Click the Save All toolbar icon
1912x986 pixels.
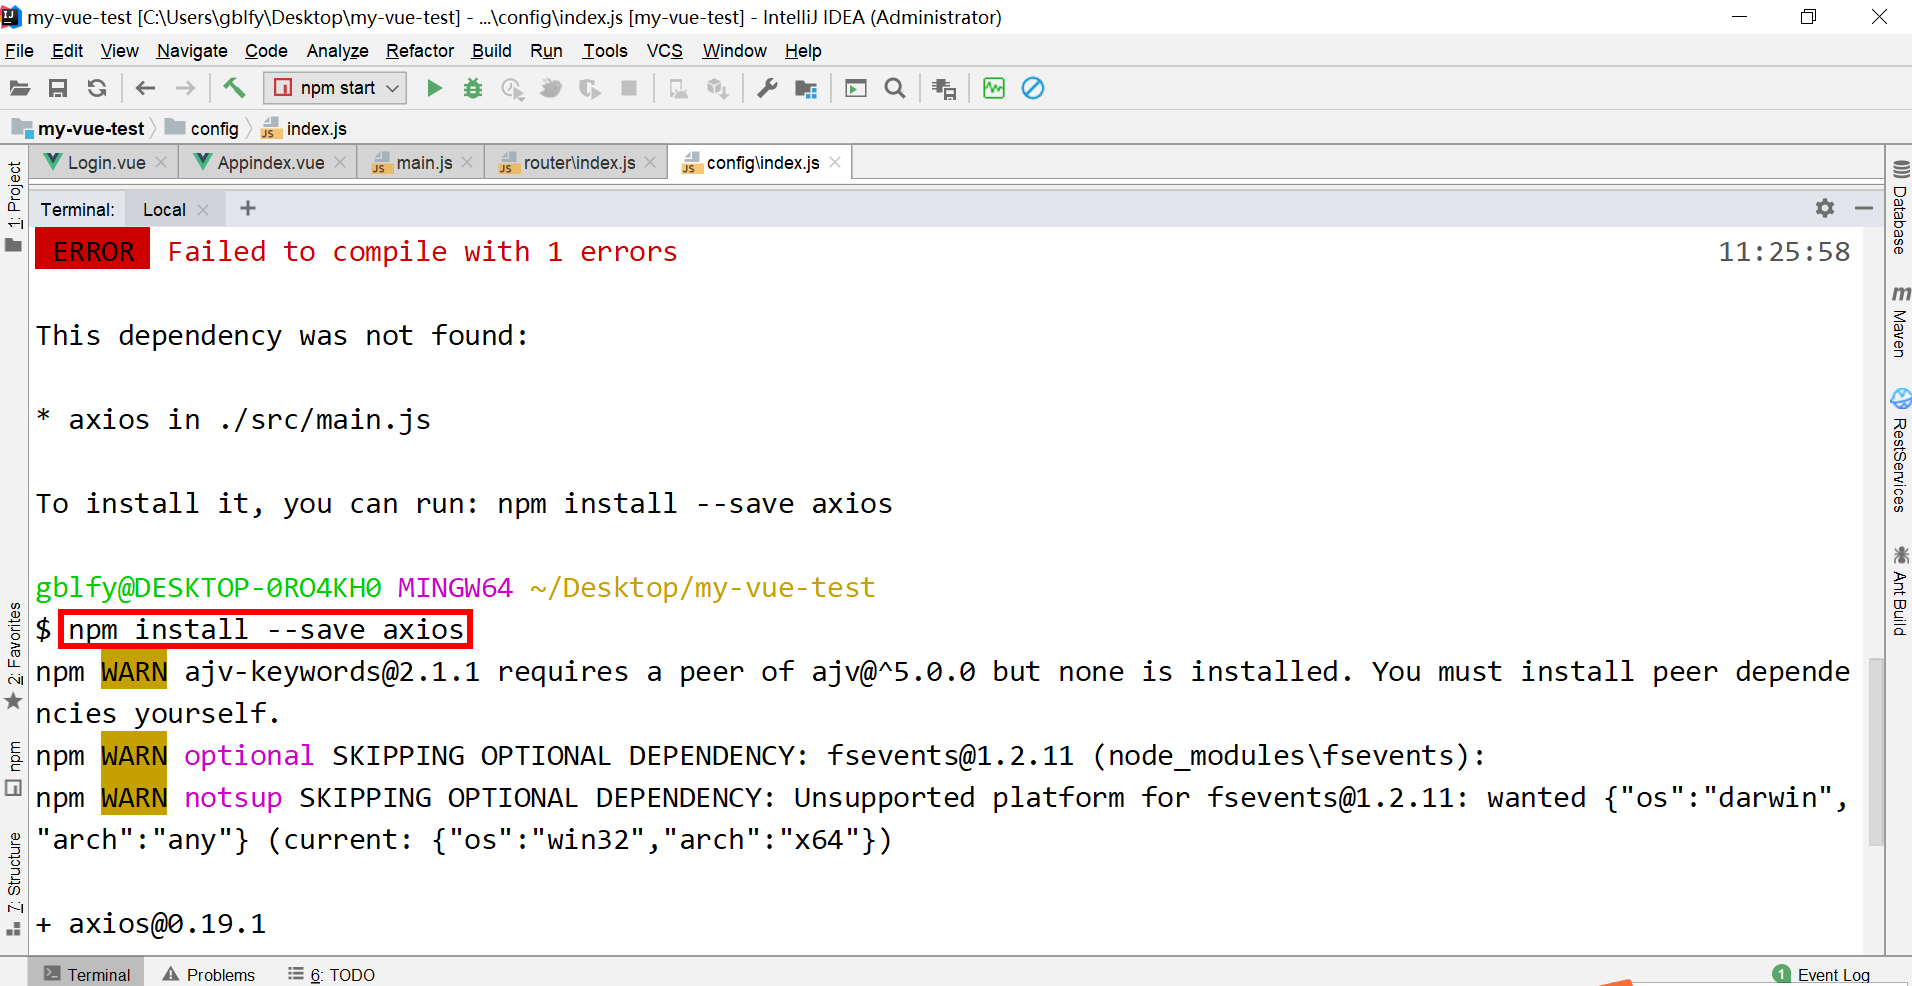click(58, 88)
